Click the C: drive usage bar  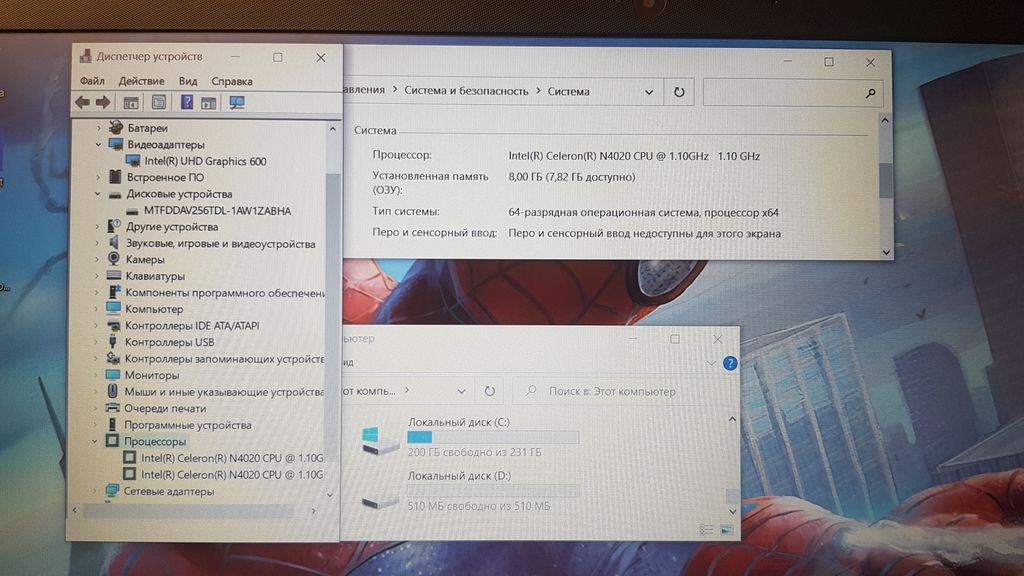(x=493, y=436)
